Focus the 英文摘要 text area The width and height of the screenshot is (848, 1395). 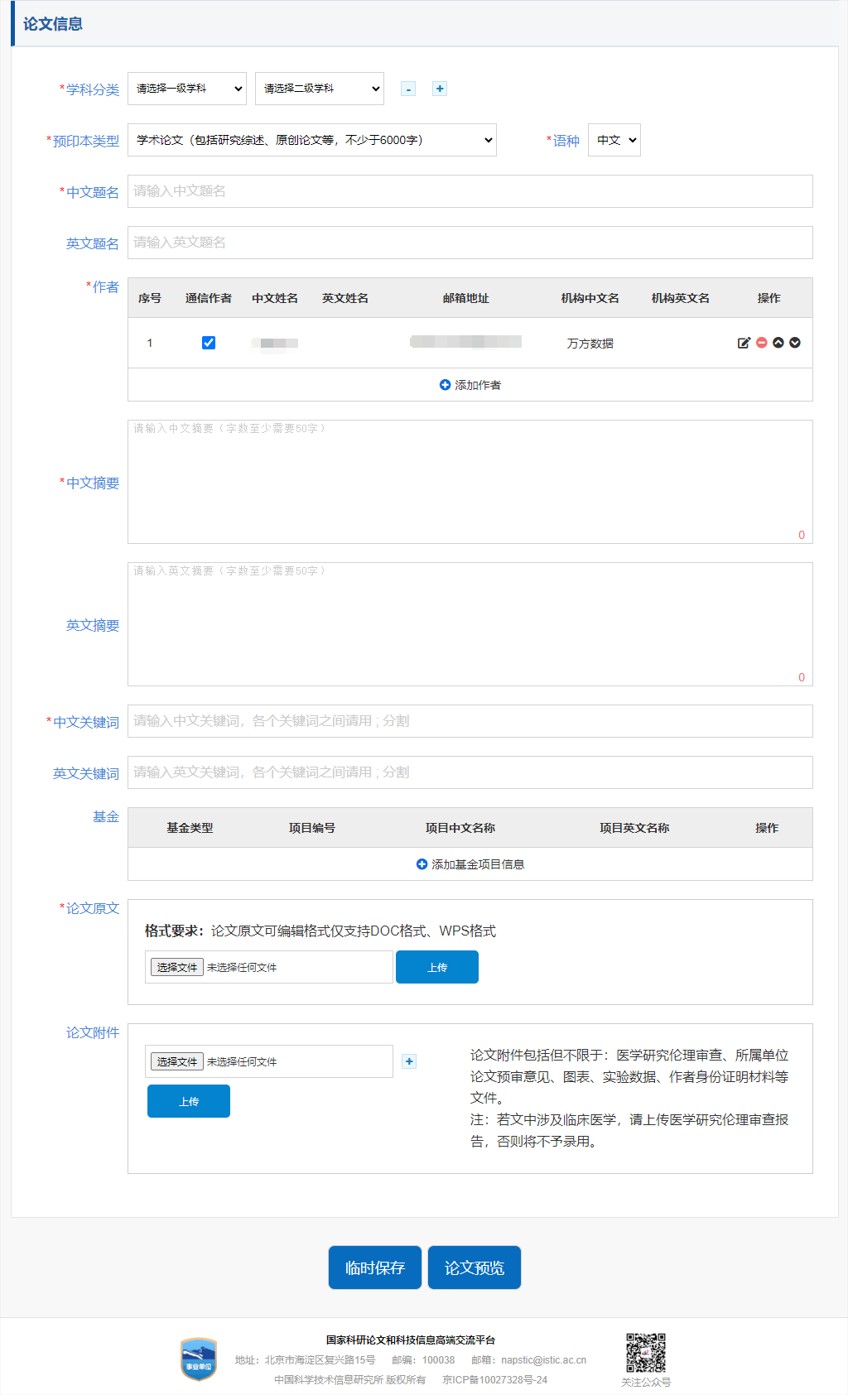(470, 624)
